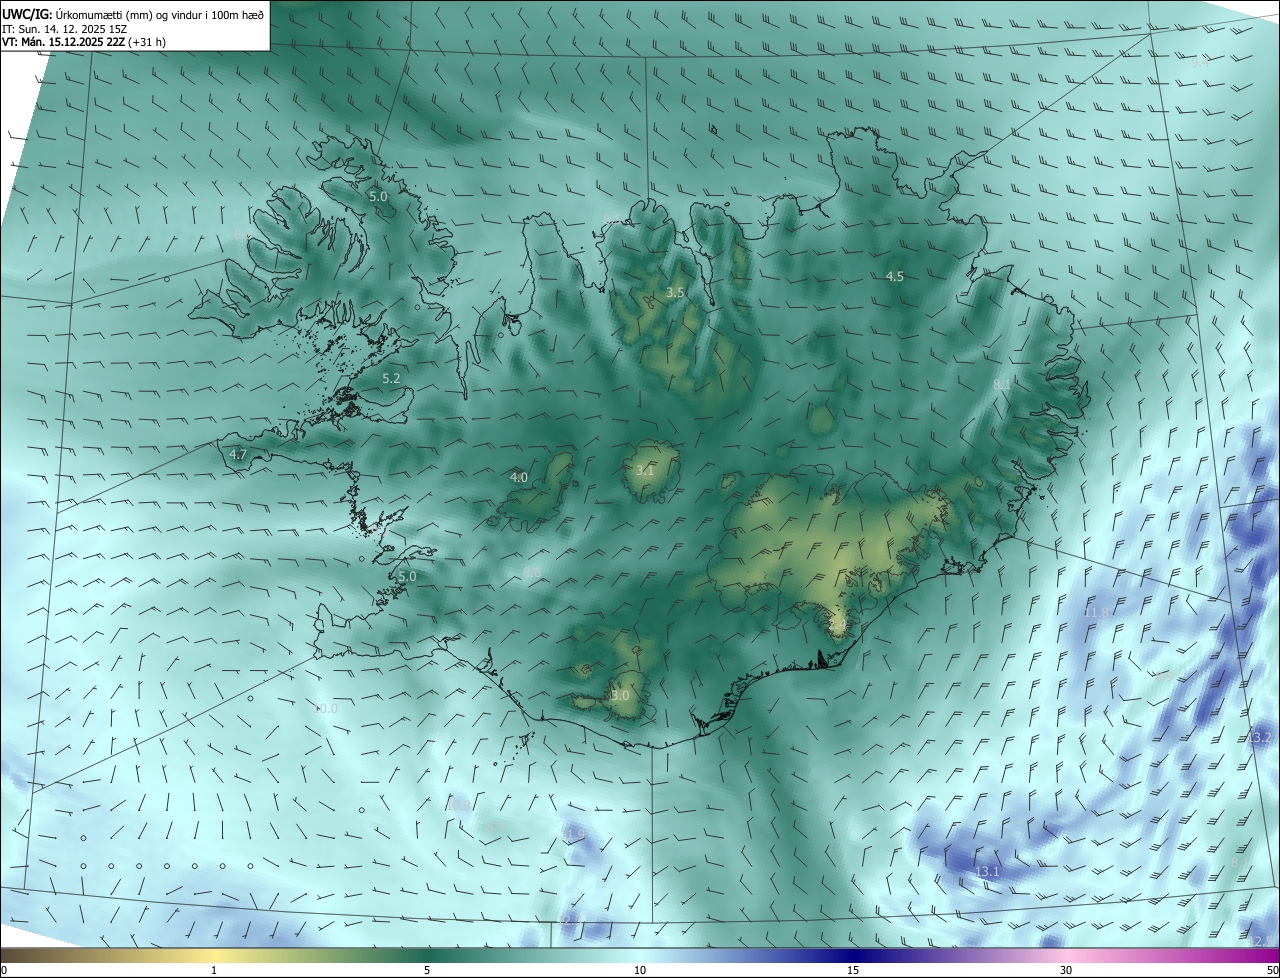Click the 4.0 value label on the map

519,478
